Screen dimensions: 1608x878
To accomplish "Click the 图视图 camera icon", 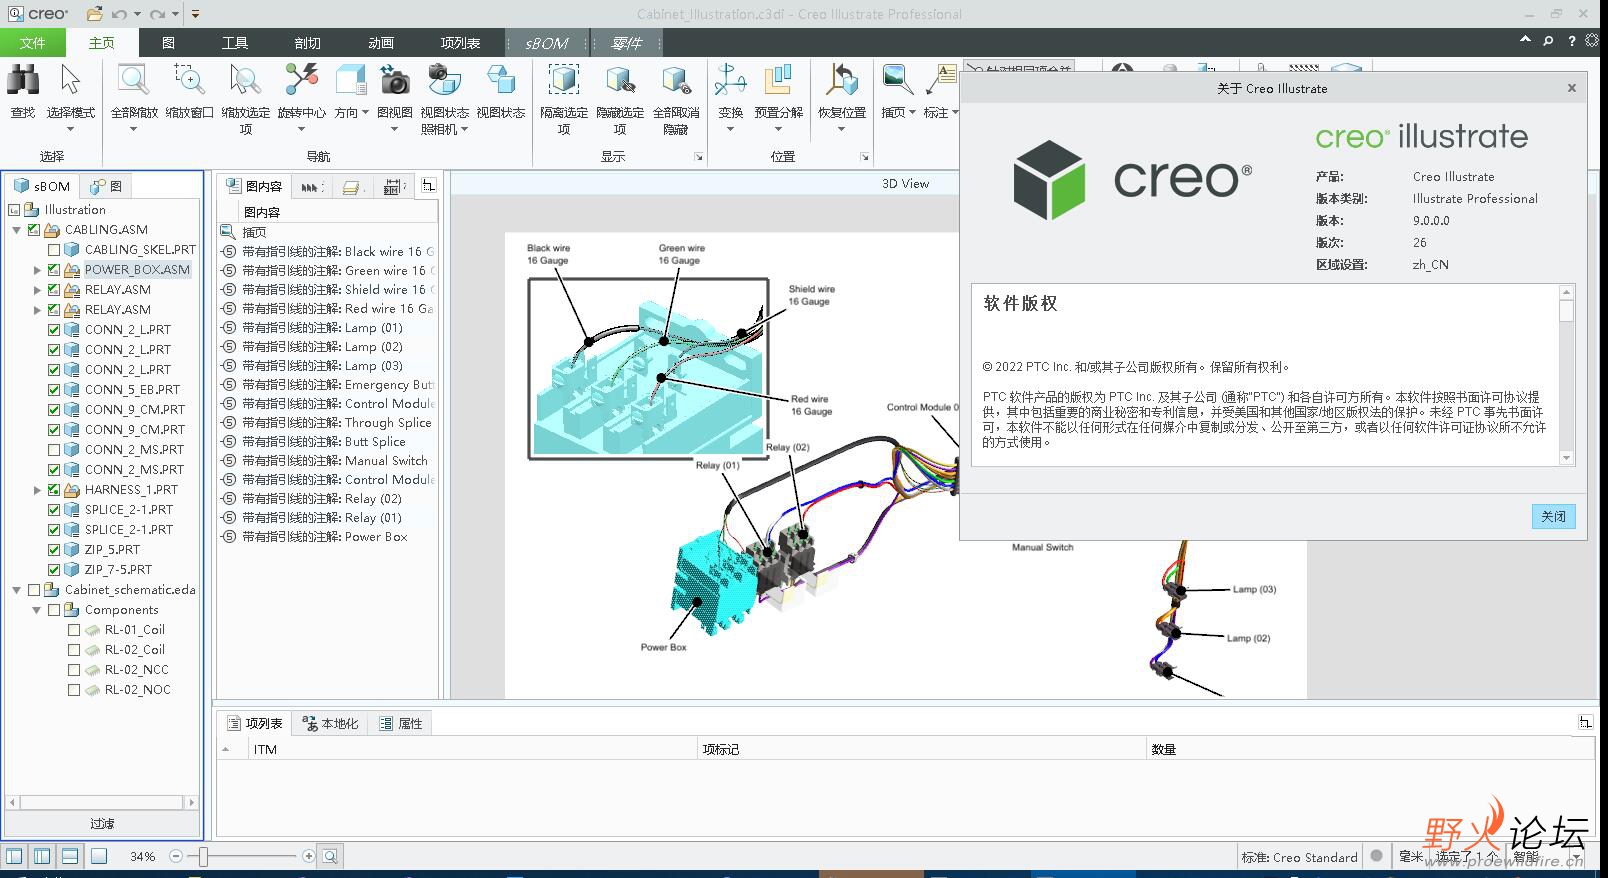I will pyautogui.click(x=394, y=82).
